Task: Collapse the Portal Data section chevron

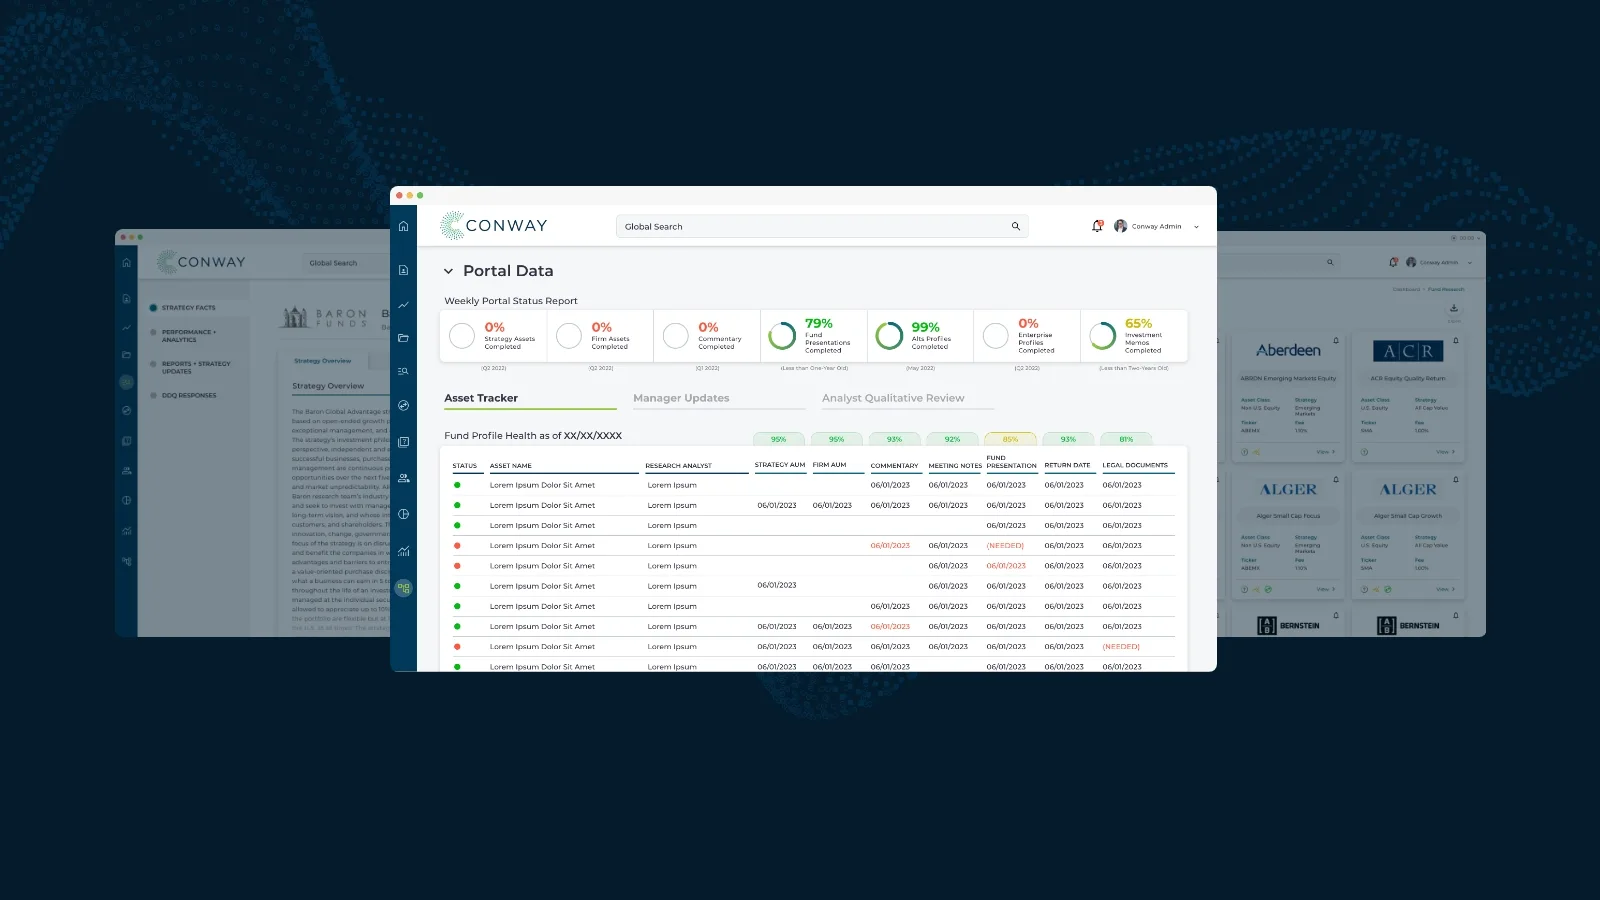Action: 448,271
